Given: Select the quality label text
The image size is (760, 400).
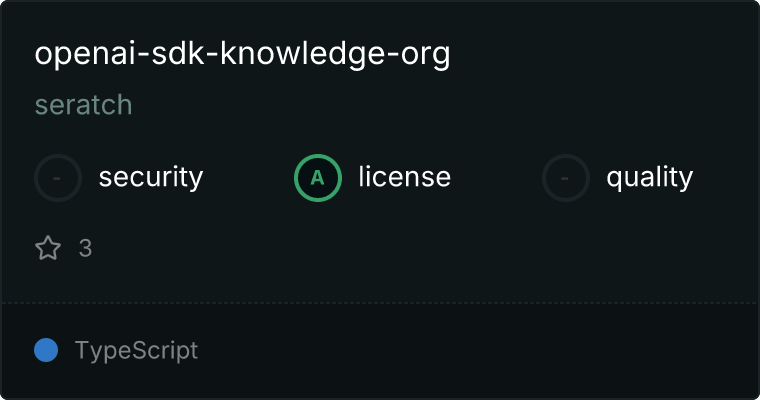Looking at the screenshot, I should coord(649,177).
